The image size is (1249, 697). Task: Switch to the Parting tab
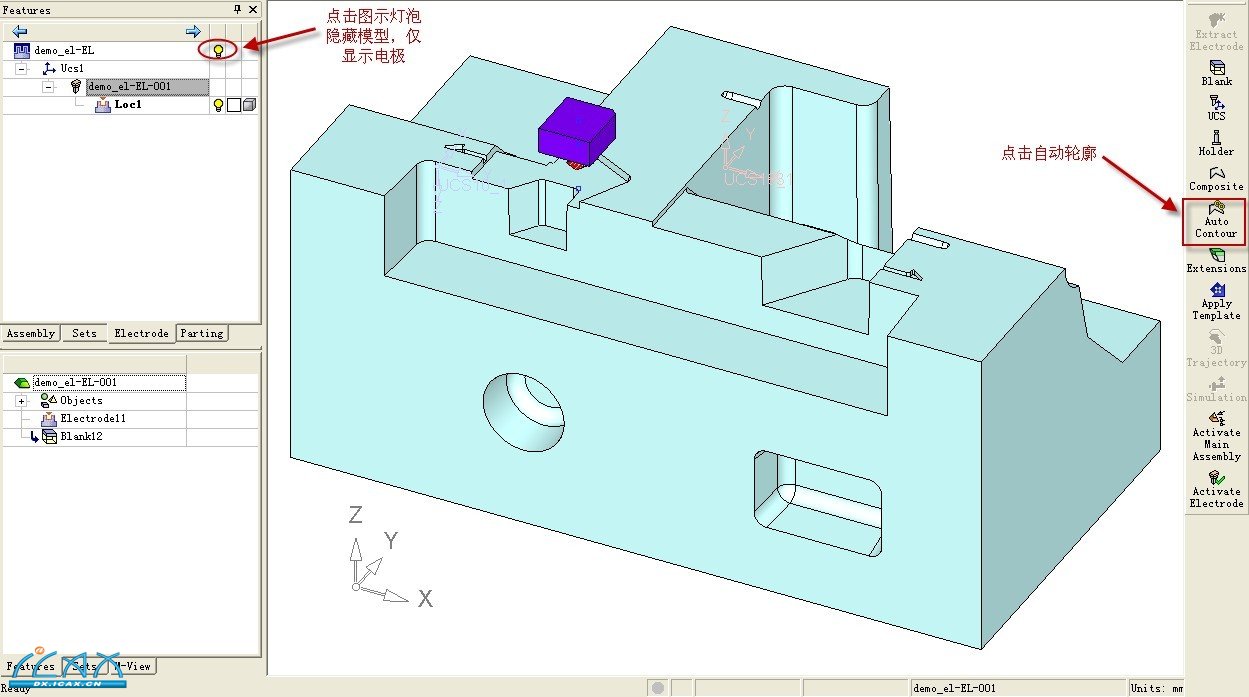pyautogui.click(x=202, y=333)
